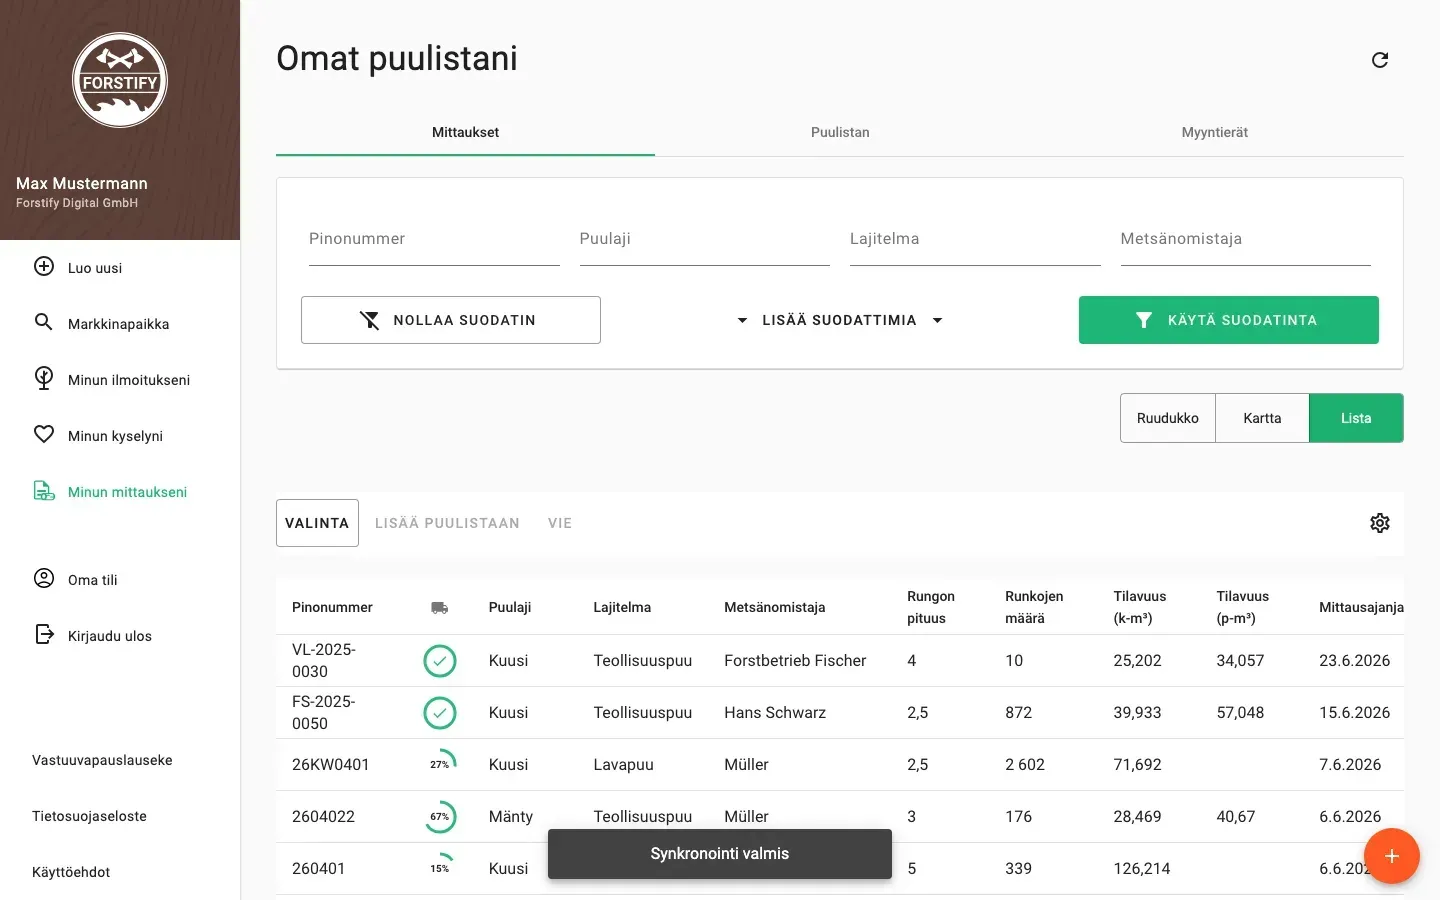The width and height of the screenshot is (1440, 900).
Task: Click the truck column header icon
Action: tap(439, 607)
